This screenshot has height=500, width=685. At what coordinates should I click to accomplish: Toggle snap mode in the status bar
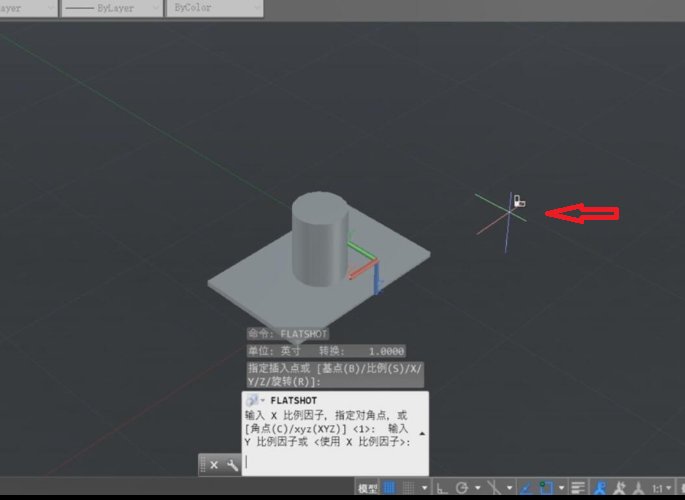click(x=410, y=489)
